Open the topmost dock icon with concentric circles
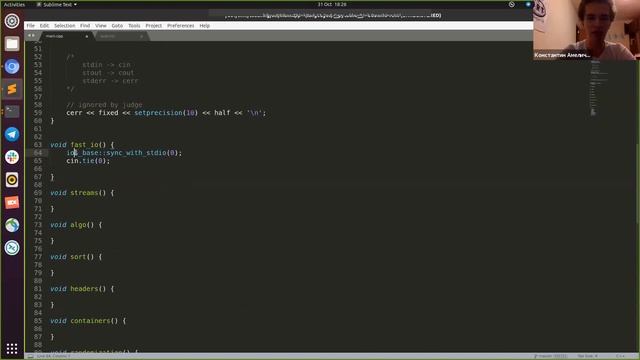 tap(12, 21)
